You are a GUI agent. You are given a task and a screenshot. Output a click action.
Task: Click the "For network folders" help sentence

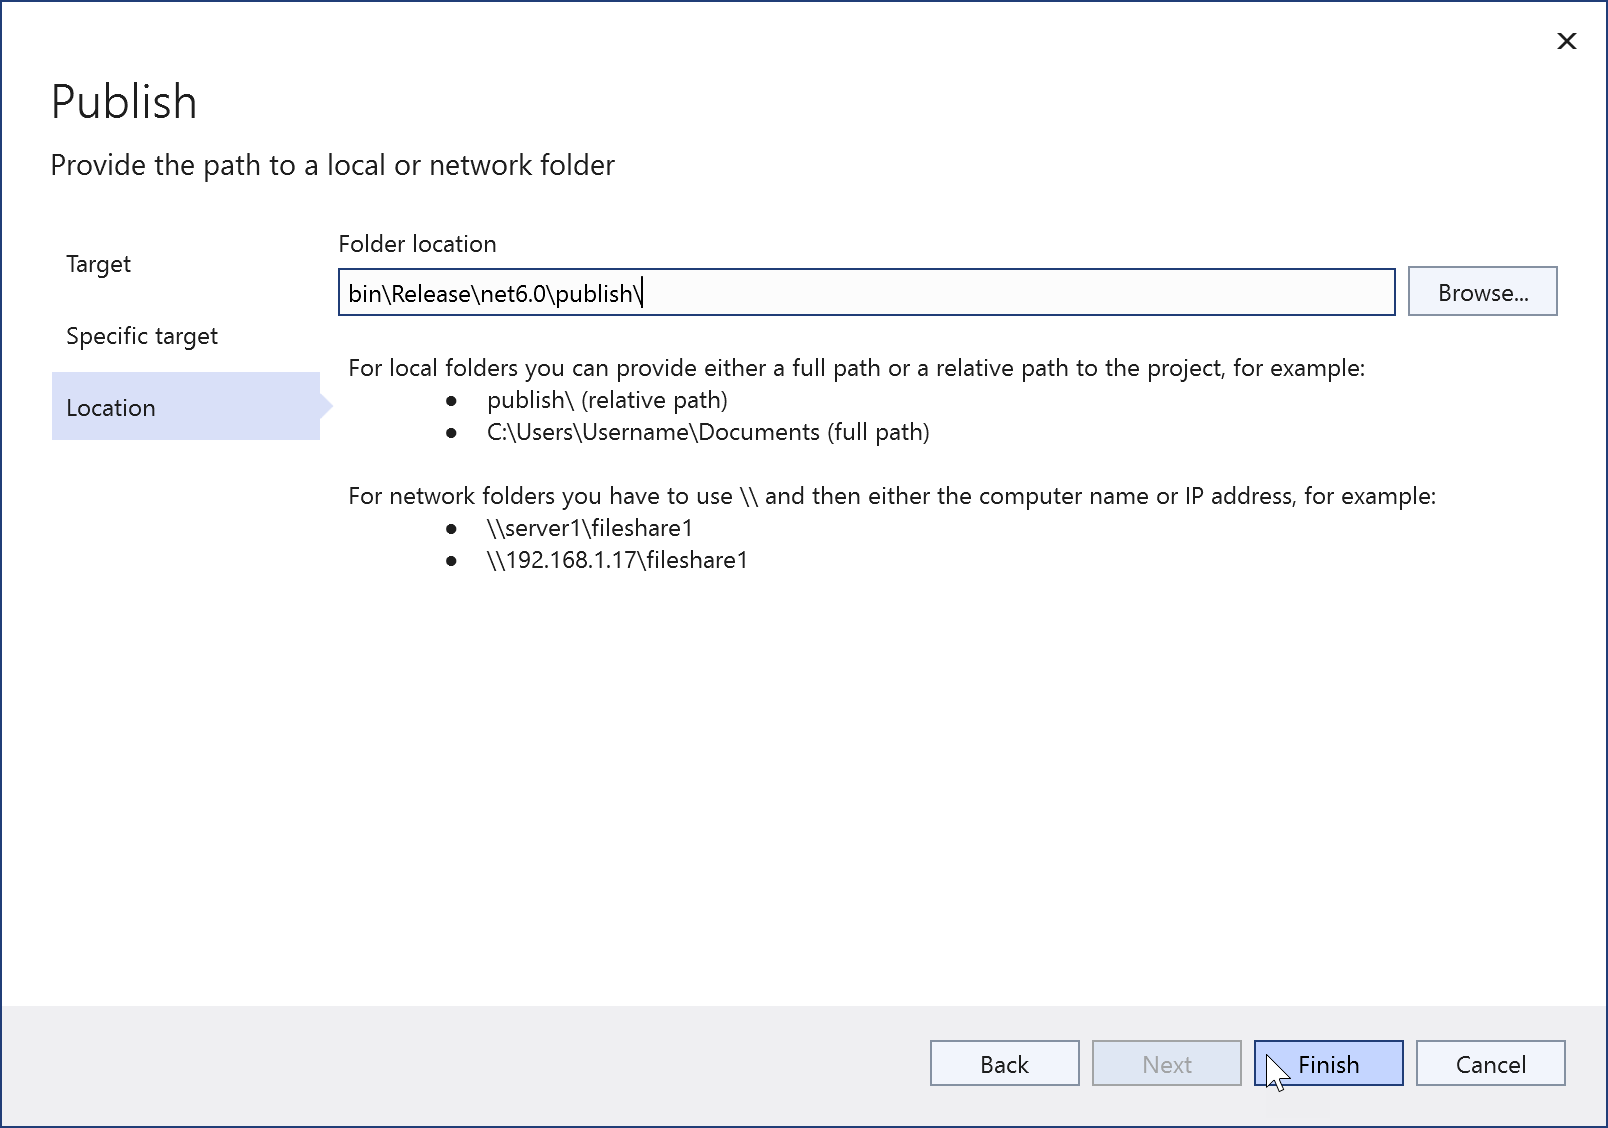tap(891, 496)
